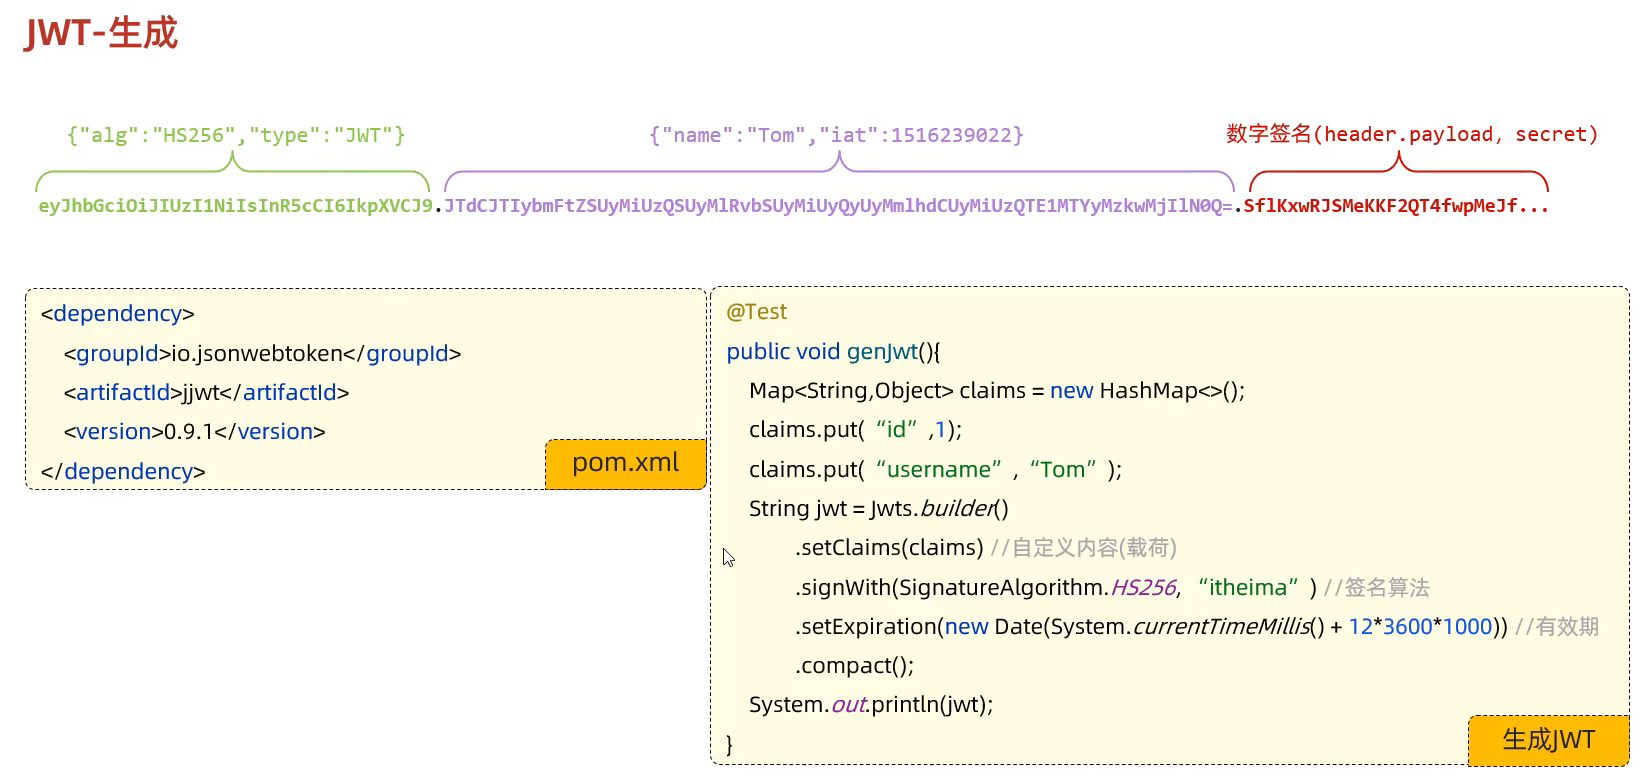Image resolution: width=1646 pixels, height=780 pixels.
Task: Click the genJwt method declaration
Action: coord(833,351)
